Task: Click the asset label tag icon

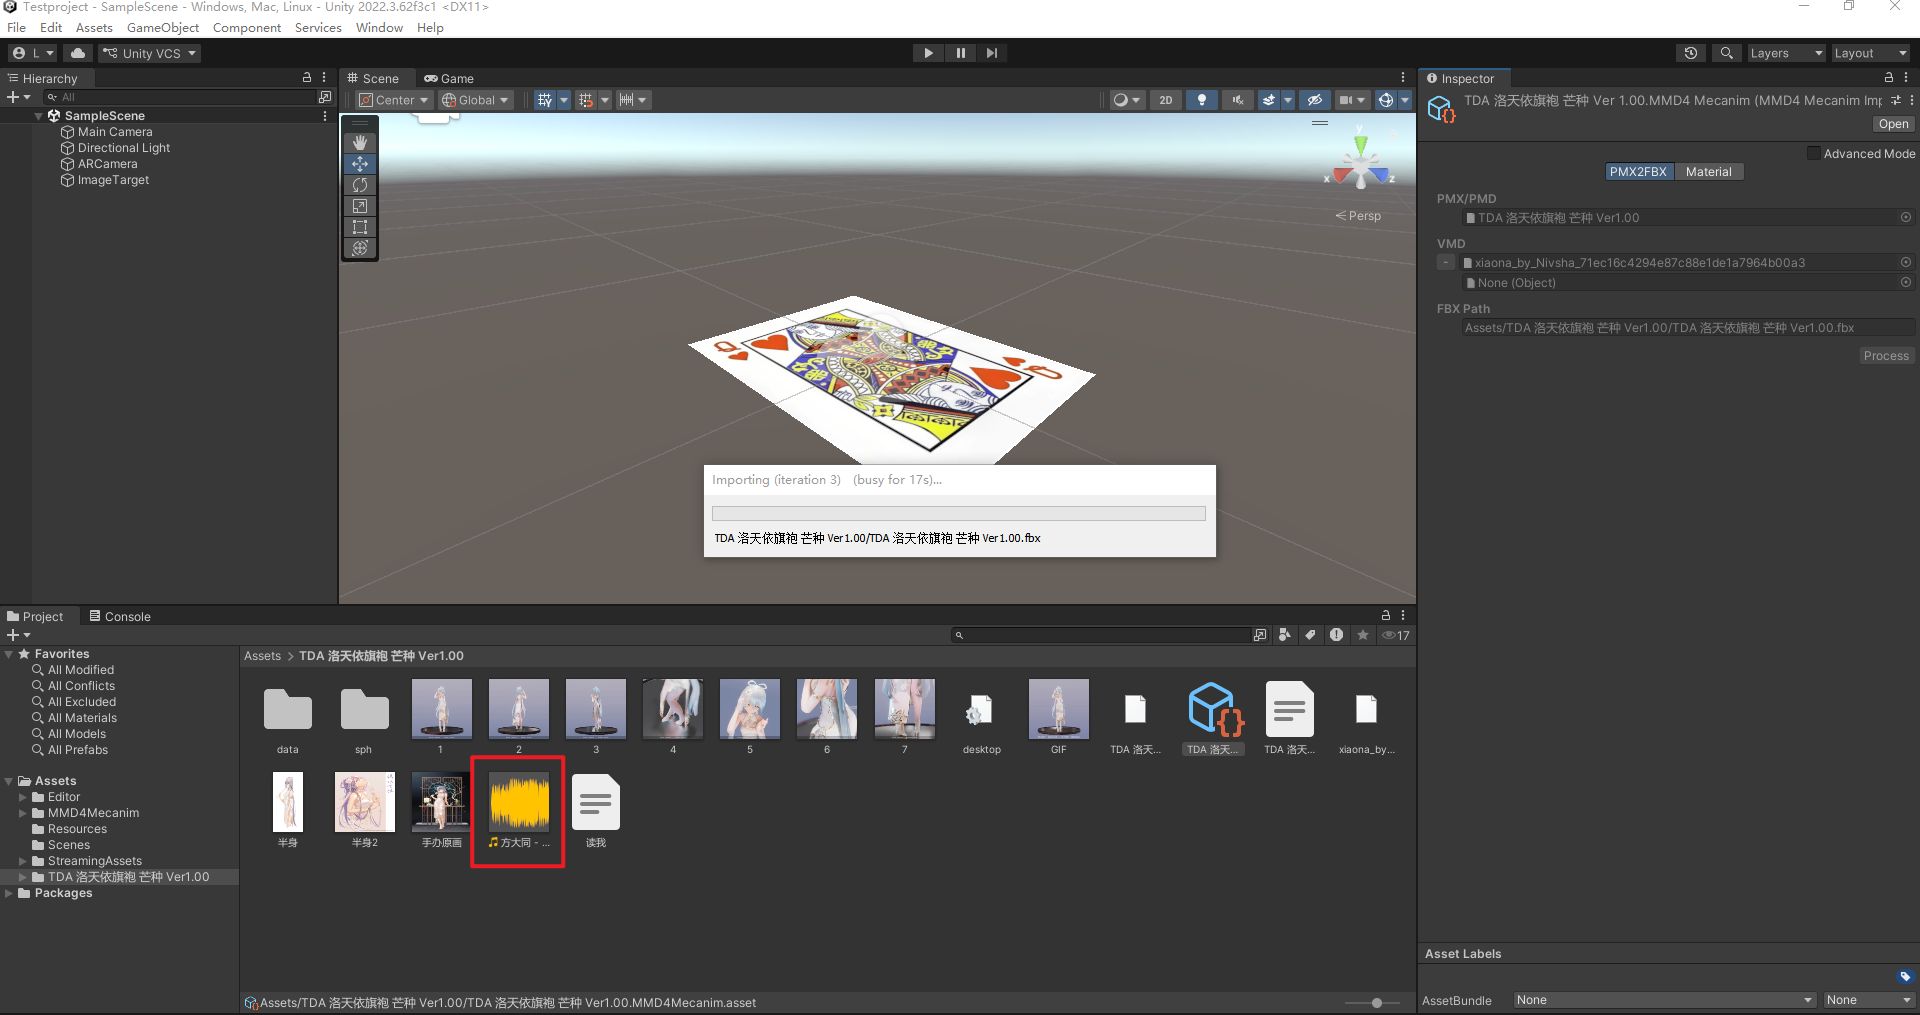Action: [1904, 976]
